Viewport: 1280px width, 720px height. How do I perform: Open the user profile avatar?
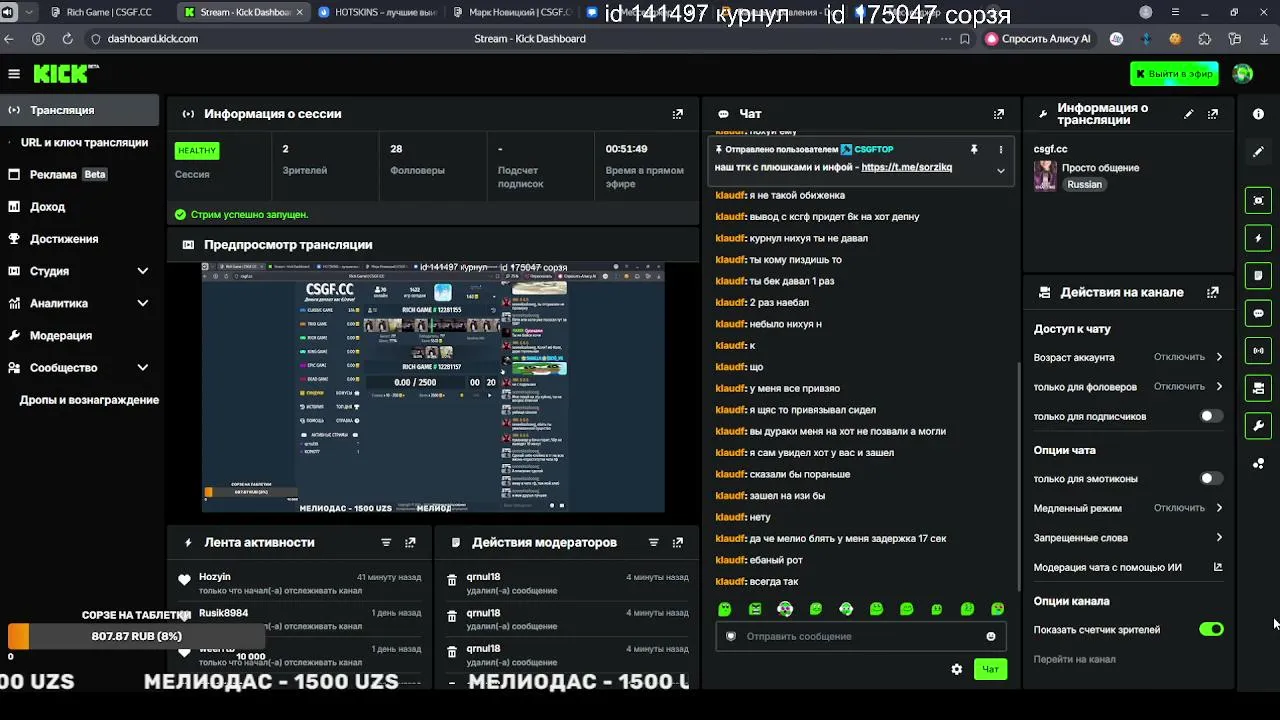tap(1243, 74)
